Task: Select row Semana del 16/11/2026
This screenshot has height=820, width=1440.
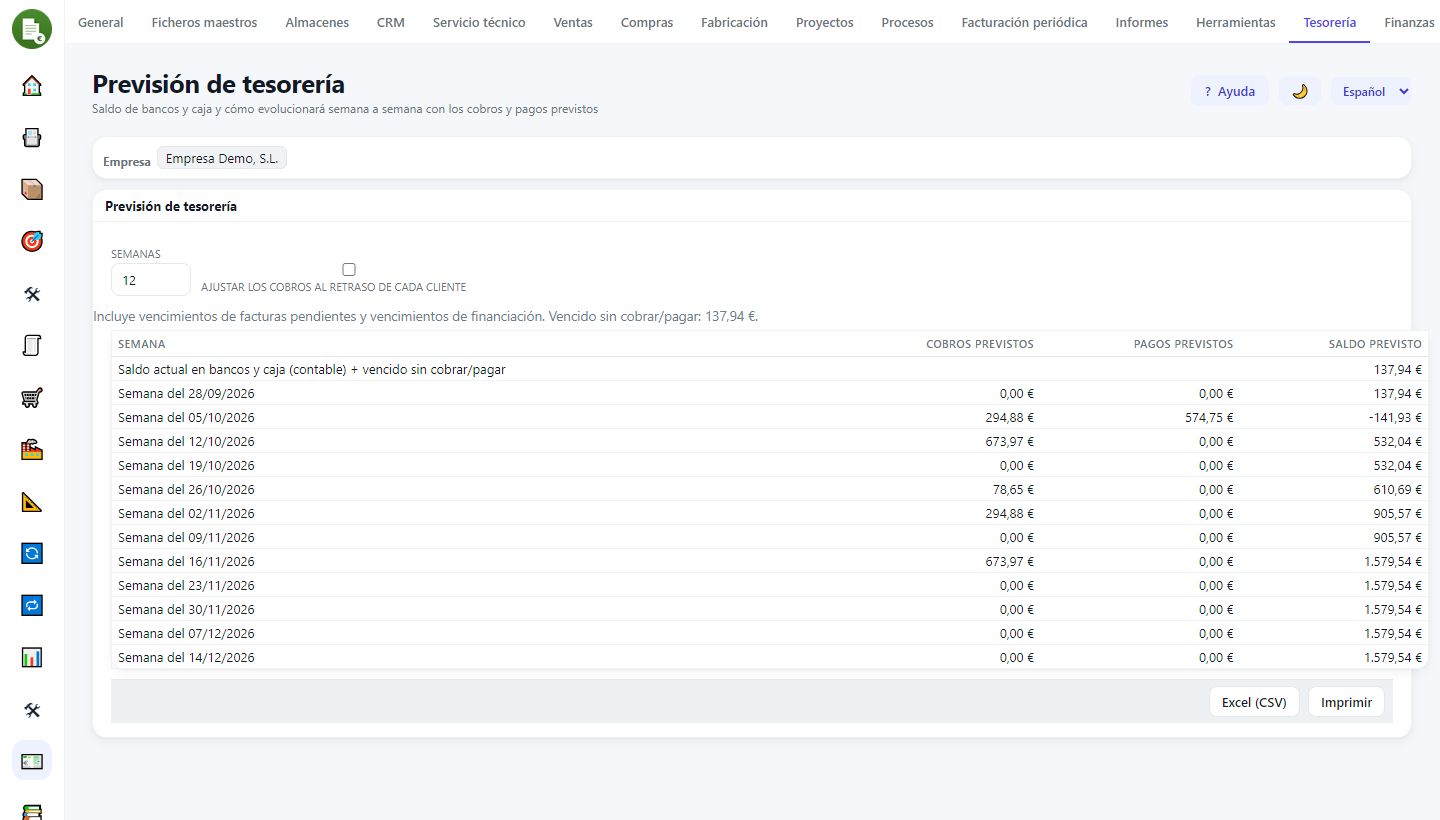Action: click(770, 561)
